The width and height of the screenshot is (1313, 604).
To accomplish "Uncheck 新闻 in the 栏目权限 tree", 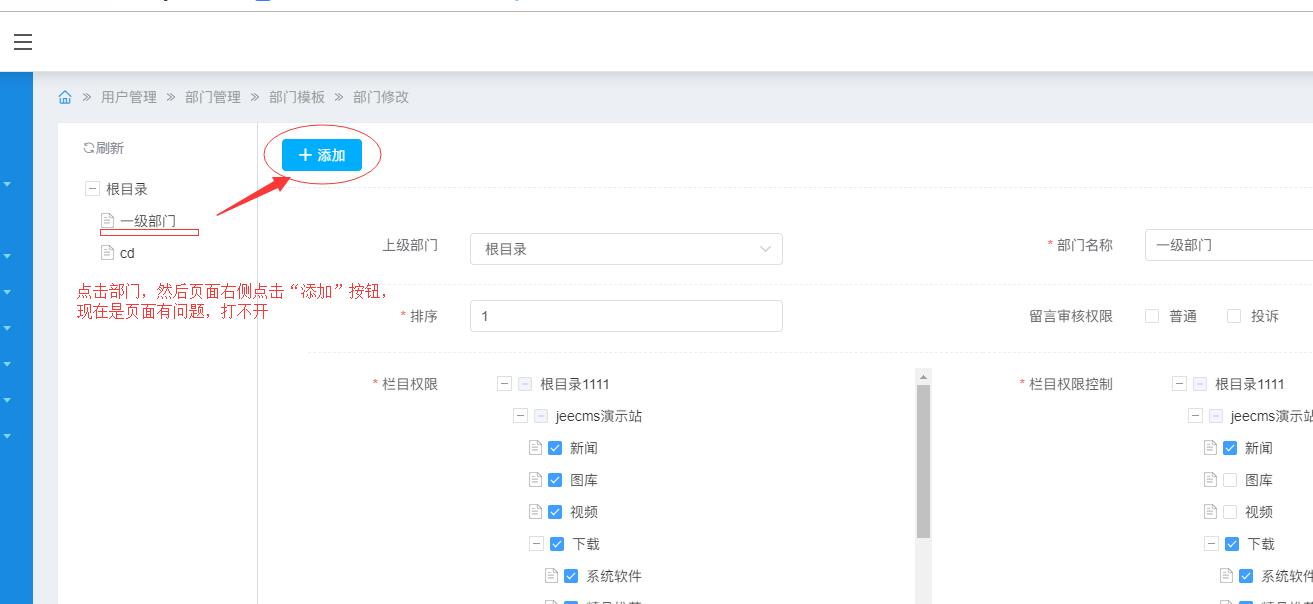I will [x=555, y=448].
